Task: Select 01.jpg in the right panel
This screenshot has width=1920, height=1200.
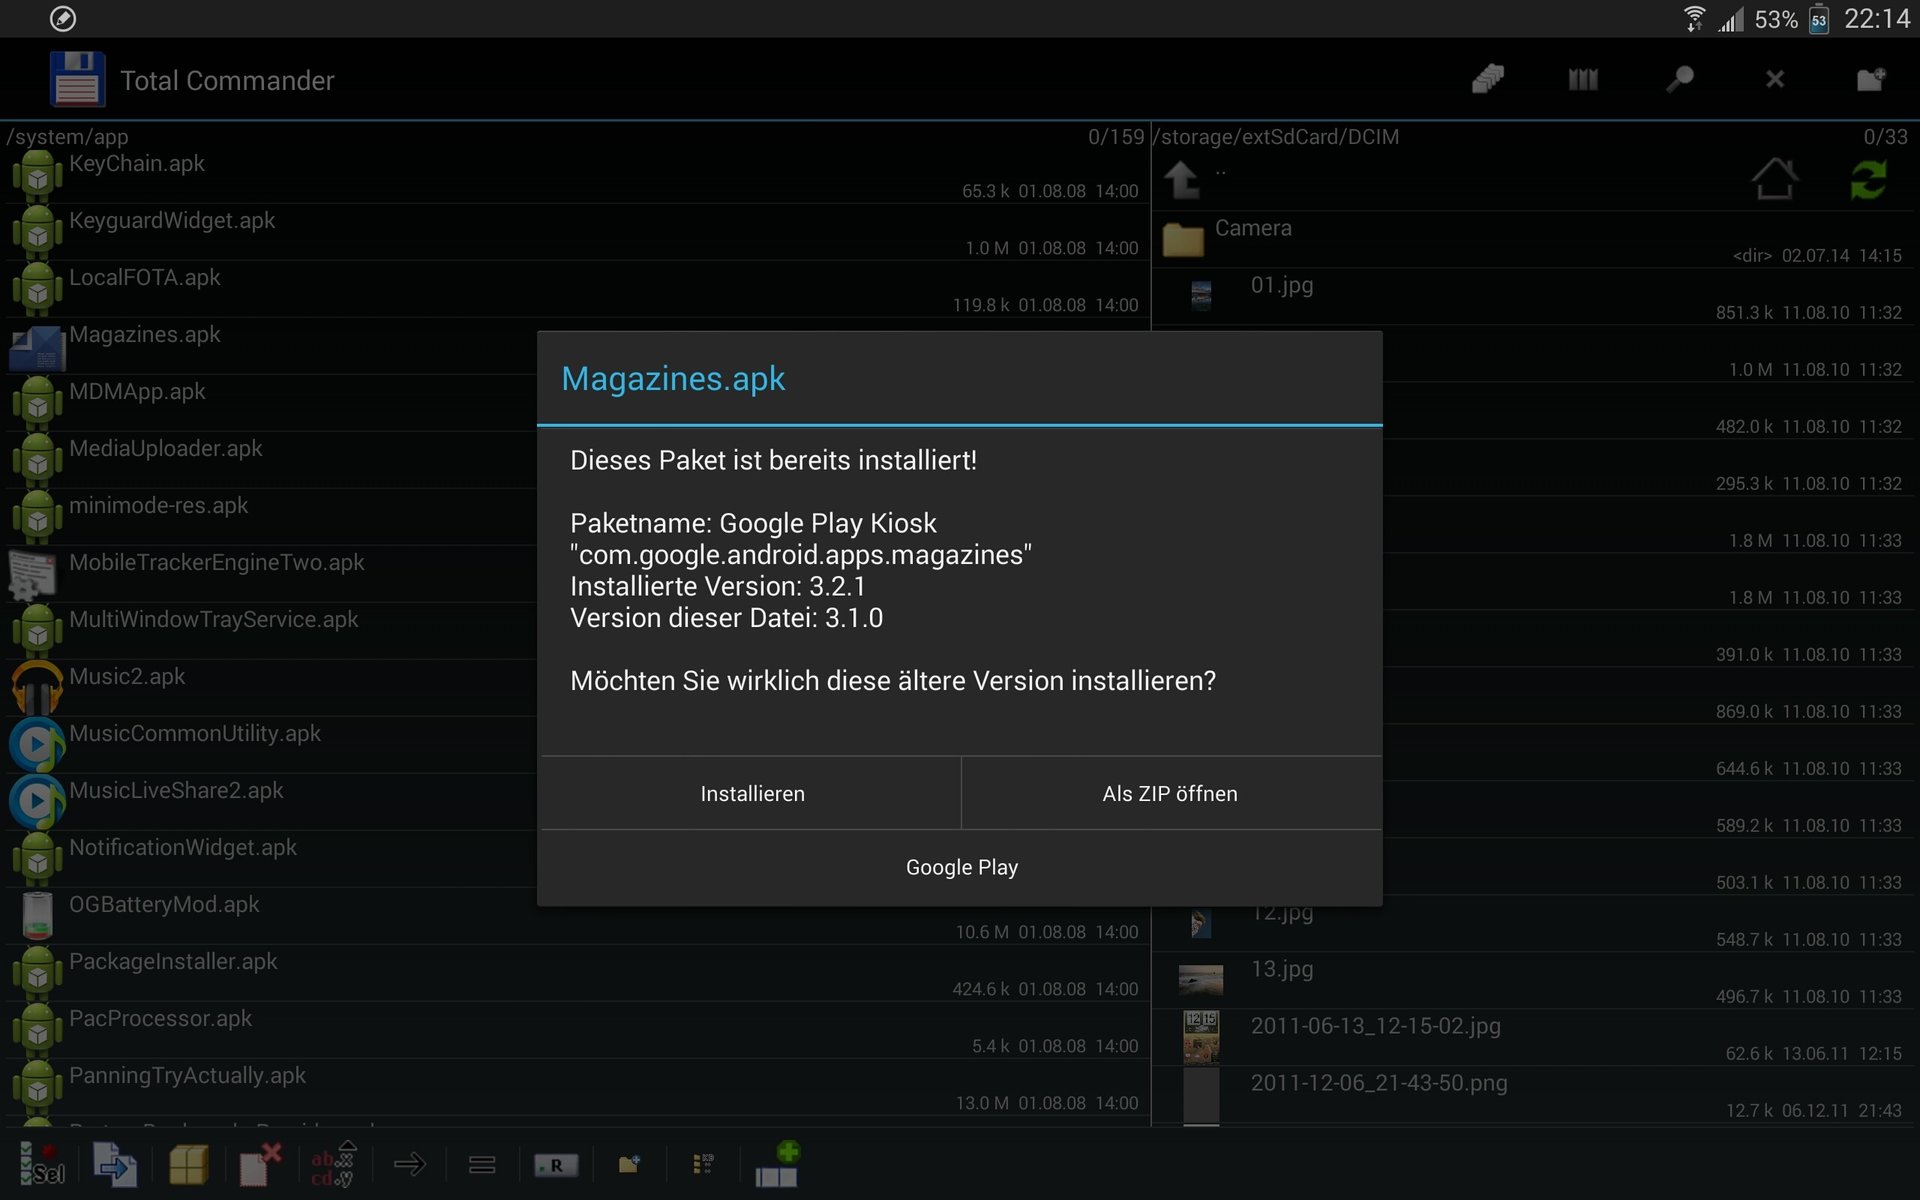Action: [x=1535, y=295]
